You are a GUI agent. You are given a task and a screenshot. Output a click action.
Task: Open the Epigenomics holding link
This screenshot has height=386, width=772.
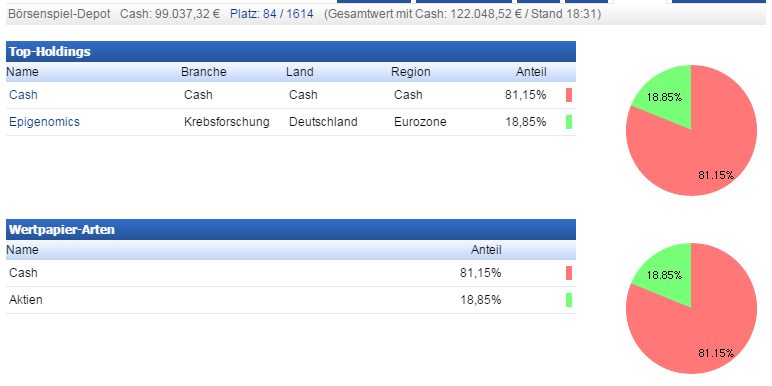coord(44,122)
